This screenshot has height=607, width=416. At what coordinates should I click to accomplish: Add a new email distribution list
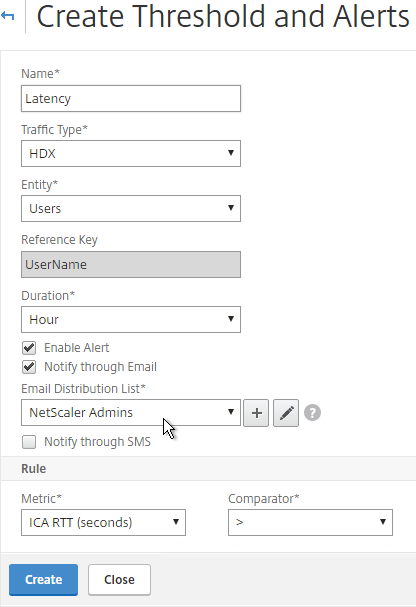coord(256,413)
